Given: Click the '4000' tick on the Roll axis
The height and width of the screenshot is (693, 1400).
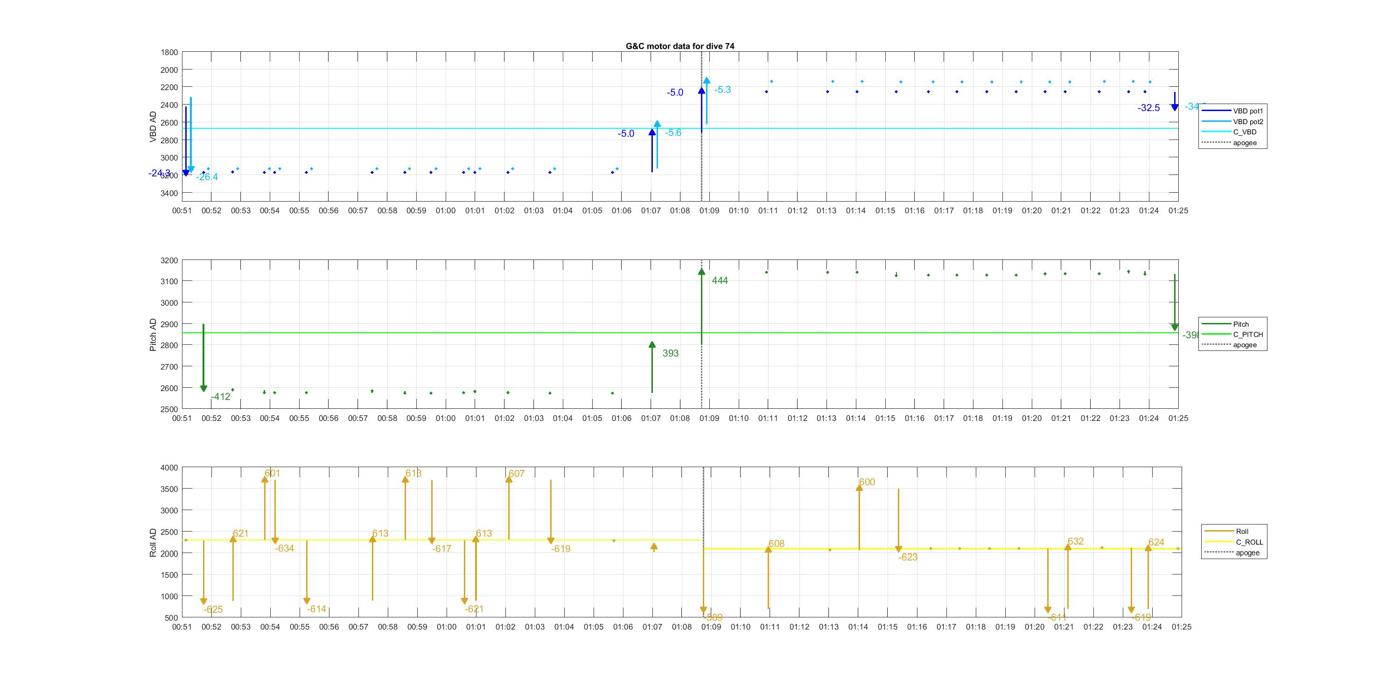Looking at the screenshot, I should click(169, 467).
